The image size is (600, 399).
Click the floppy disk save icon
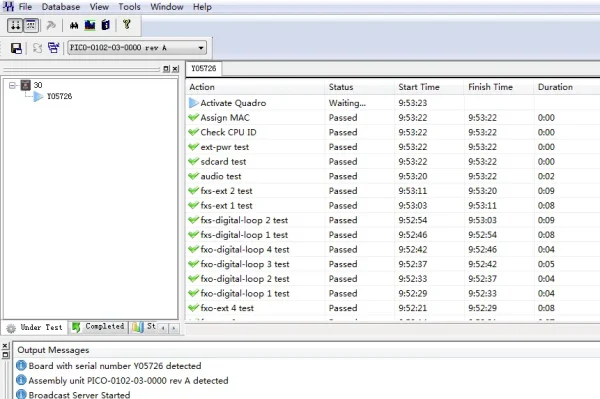pos(16,48)
